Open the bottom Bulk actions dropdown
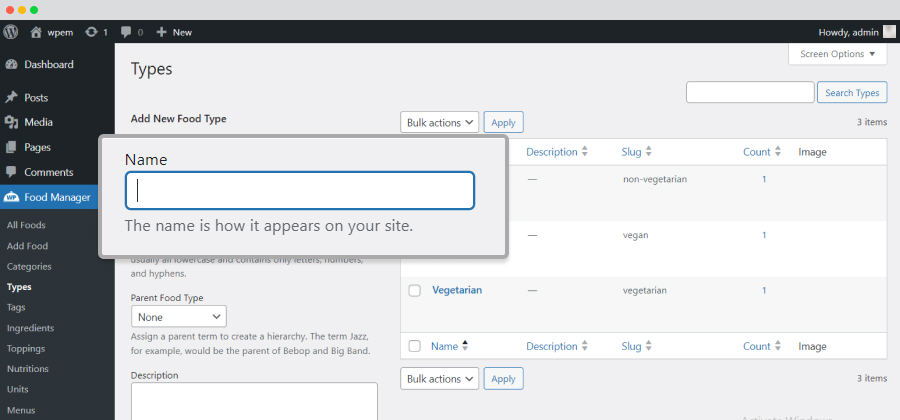 pos(440,379)
